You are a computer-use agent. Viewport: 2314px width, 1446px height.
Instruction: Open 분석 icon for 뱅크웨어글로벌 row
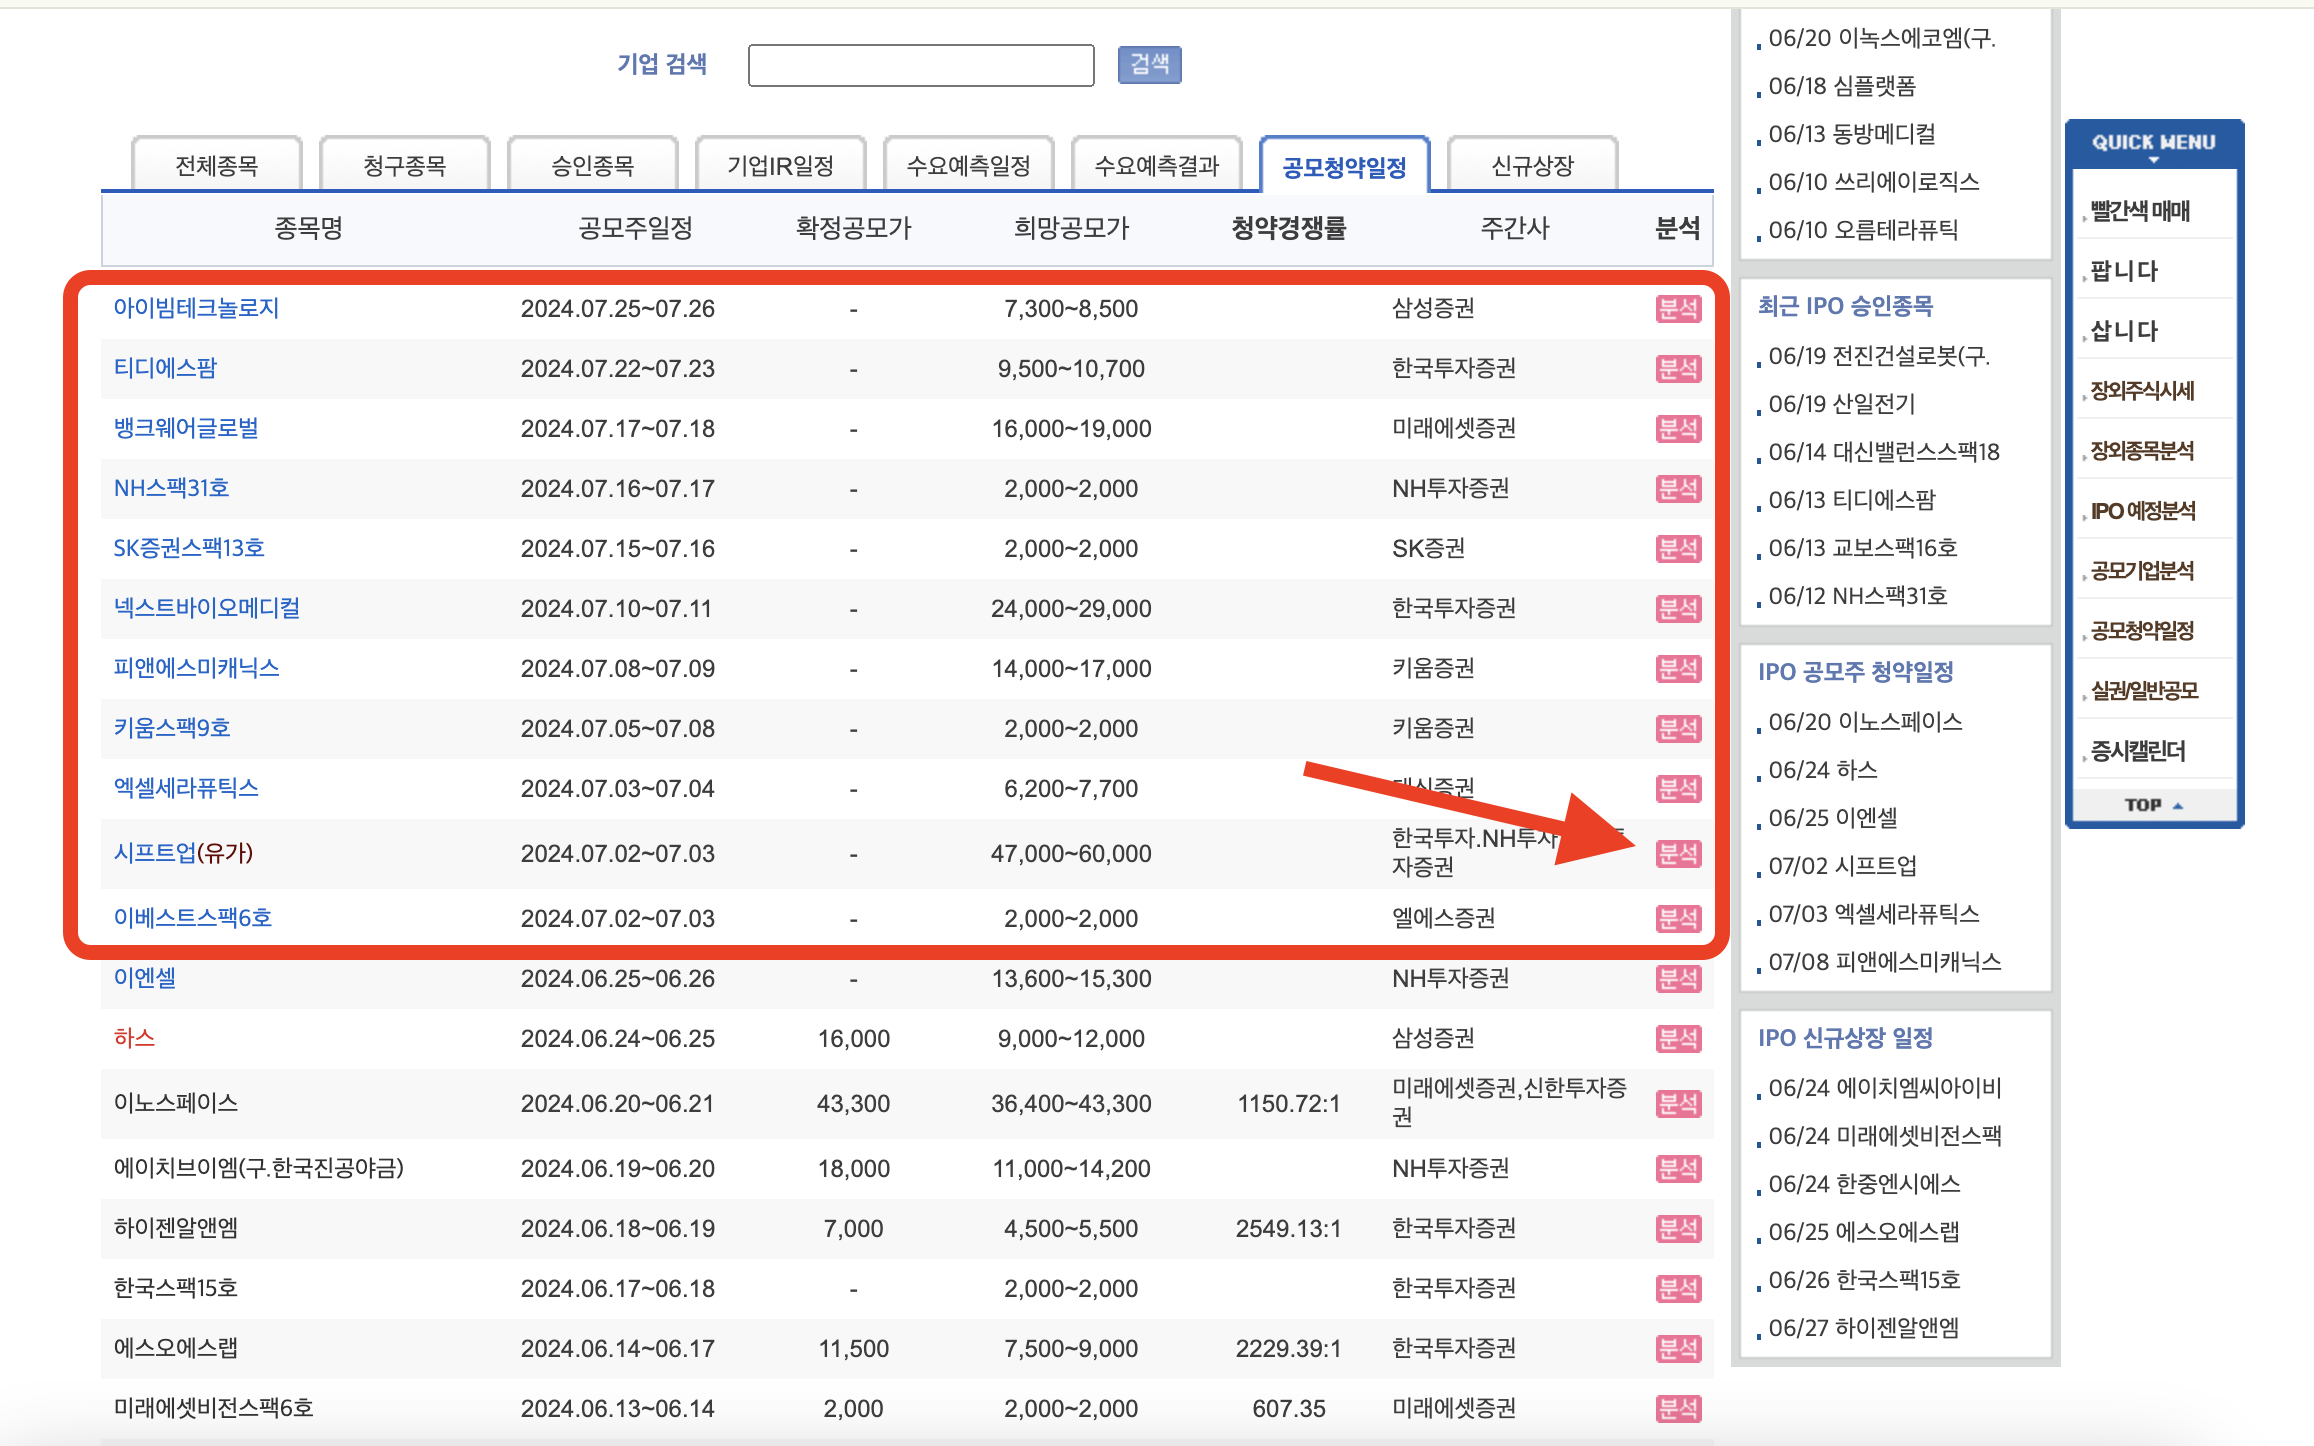1677,429
